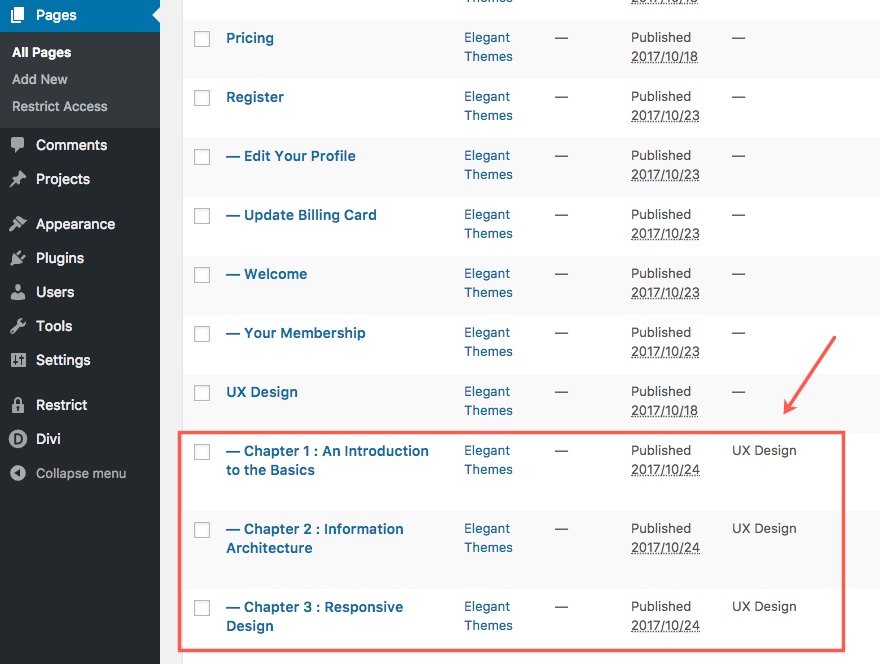
Task: Select the Edit Your Profile checkbox
Action: 202,157
